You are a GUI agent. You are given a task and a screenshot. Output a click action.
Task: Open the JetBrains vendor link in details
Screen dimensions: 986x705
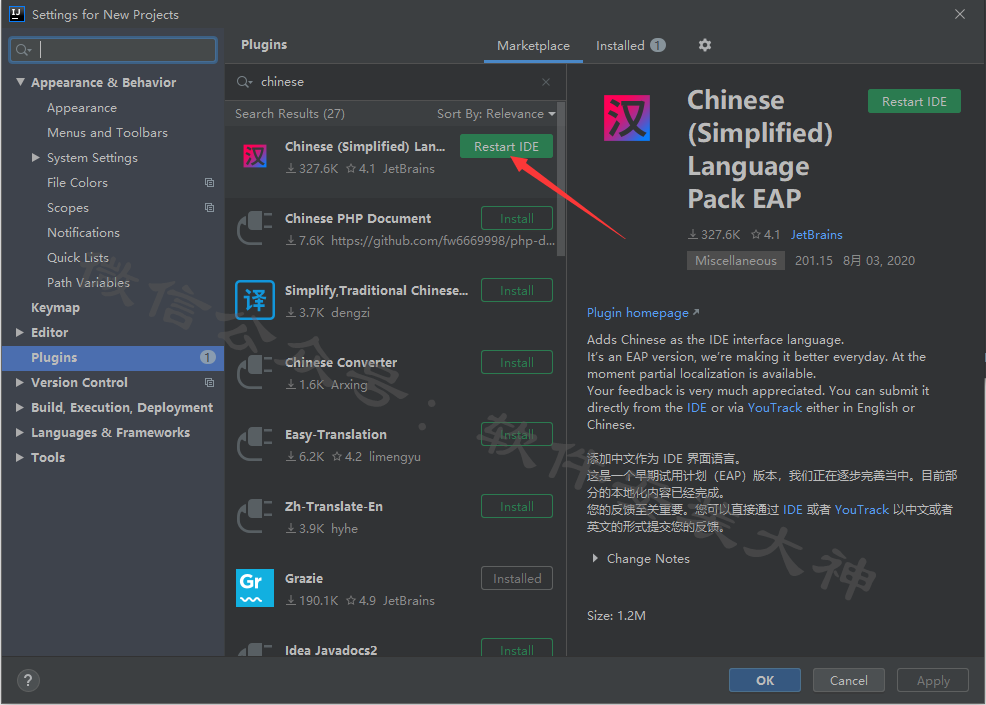816,235
